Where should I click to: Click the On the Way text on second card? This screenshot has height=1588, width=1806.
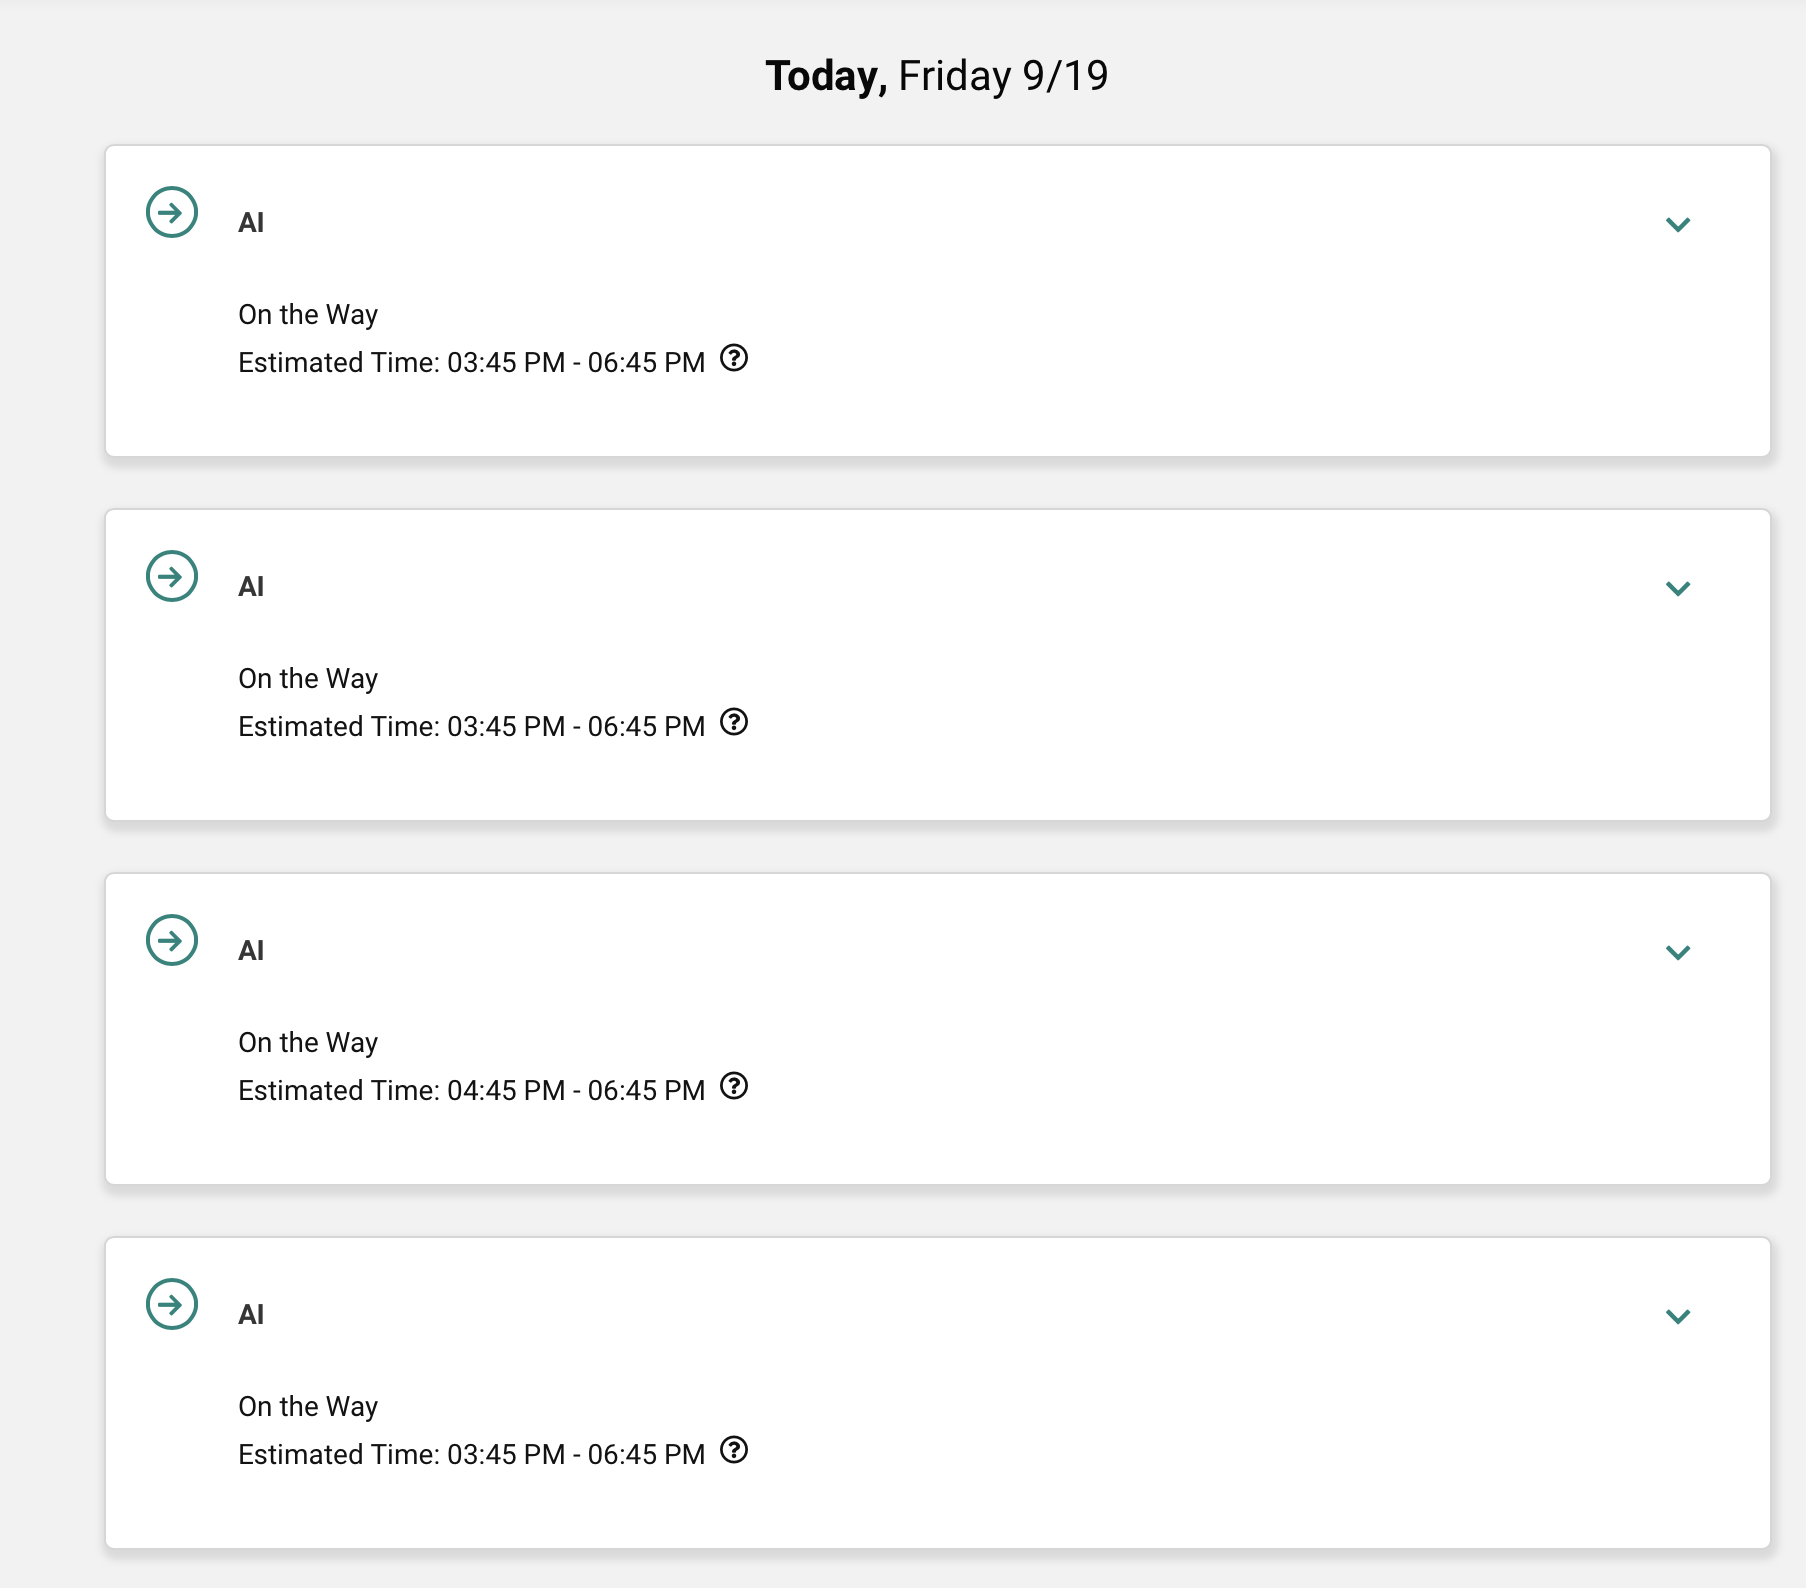pos(307,677)
